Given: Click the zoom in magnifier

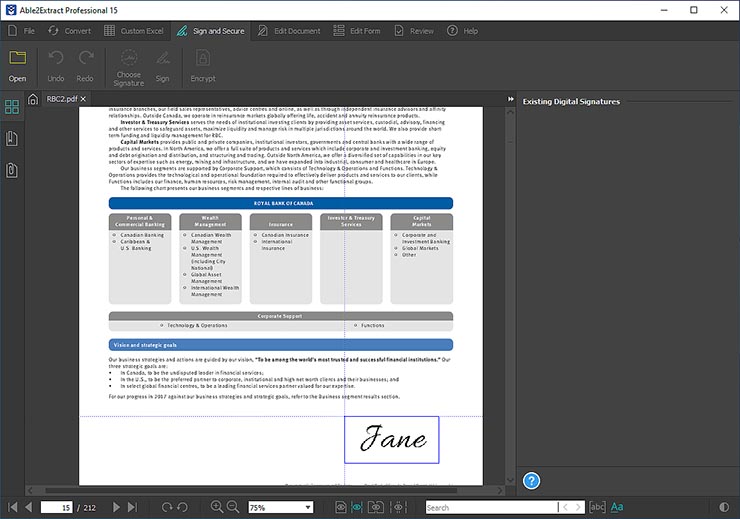Looking at the screenshot, I should pos(216,507).
